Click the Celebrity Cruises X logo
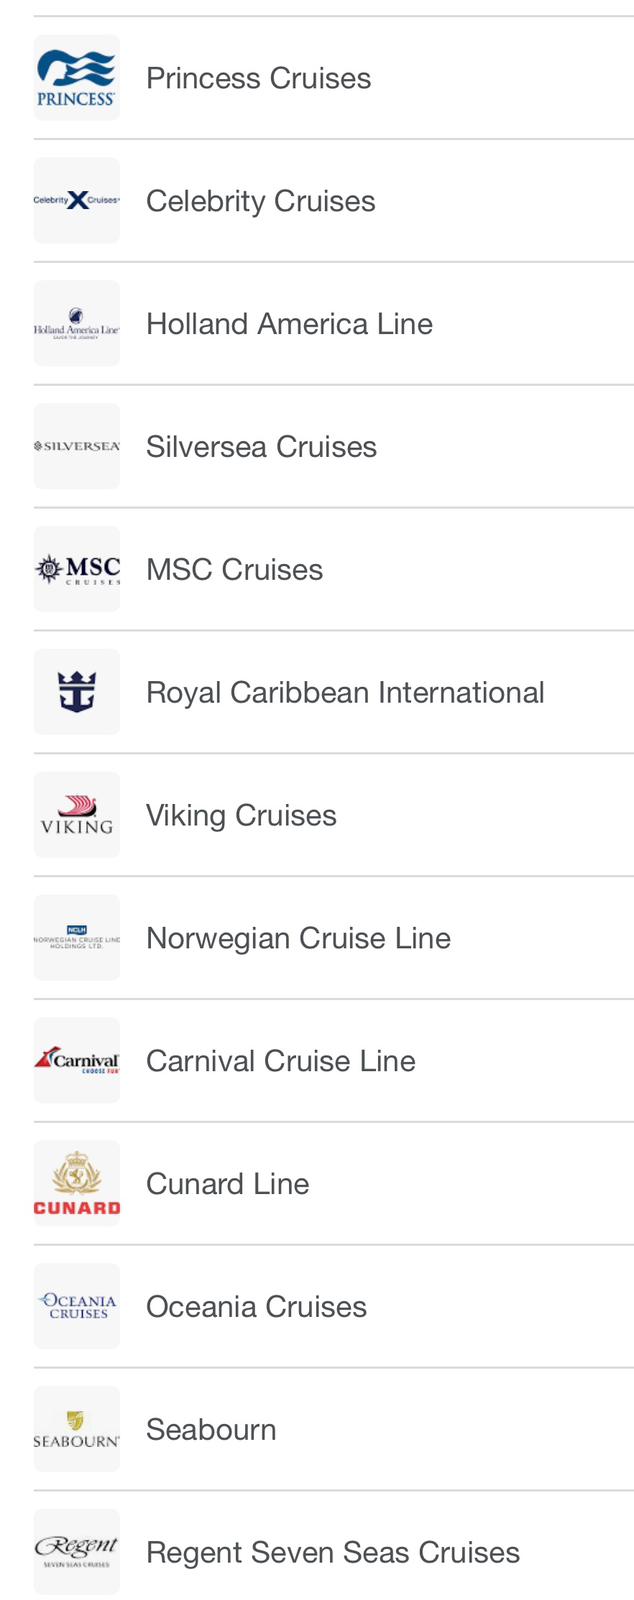This screenshot has width=634, height=1600. (77, 201)
